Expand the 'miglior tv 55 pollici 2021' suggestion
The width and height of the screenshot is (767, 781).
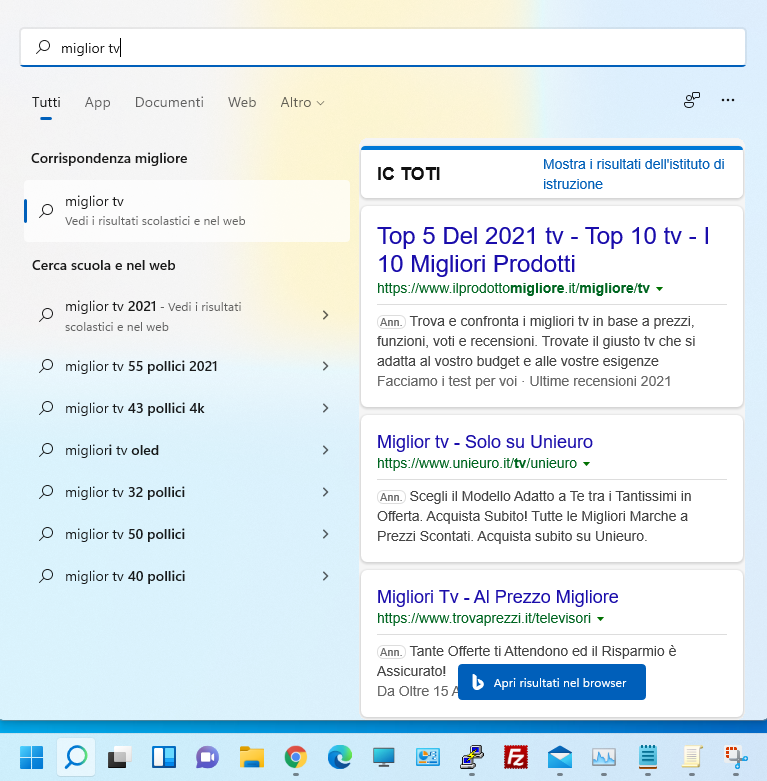click(325, 366)
